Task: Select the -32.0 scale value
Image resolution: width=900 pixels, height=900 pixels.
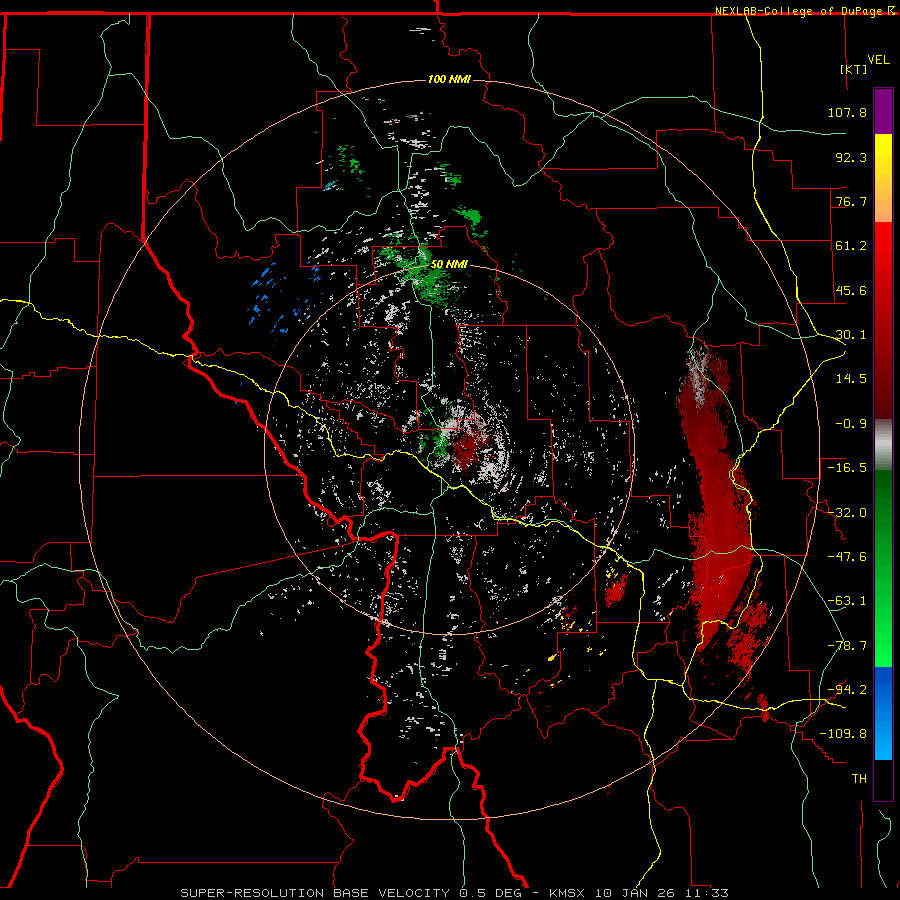Action: tap(847, 513)
